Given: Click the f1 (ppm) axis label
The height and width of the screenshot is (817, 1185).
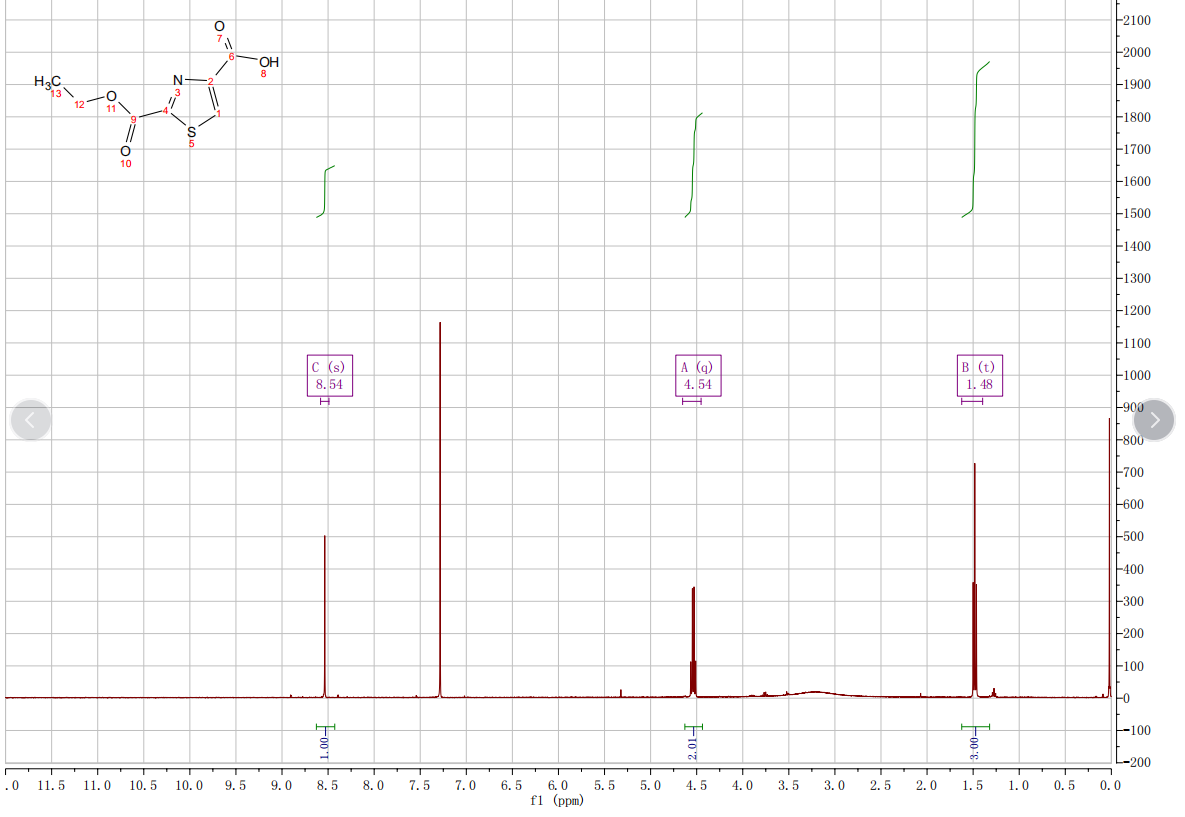Looking at the screenshot, I should (x=556, y=801).
